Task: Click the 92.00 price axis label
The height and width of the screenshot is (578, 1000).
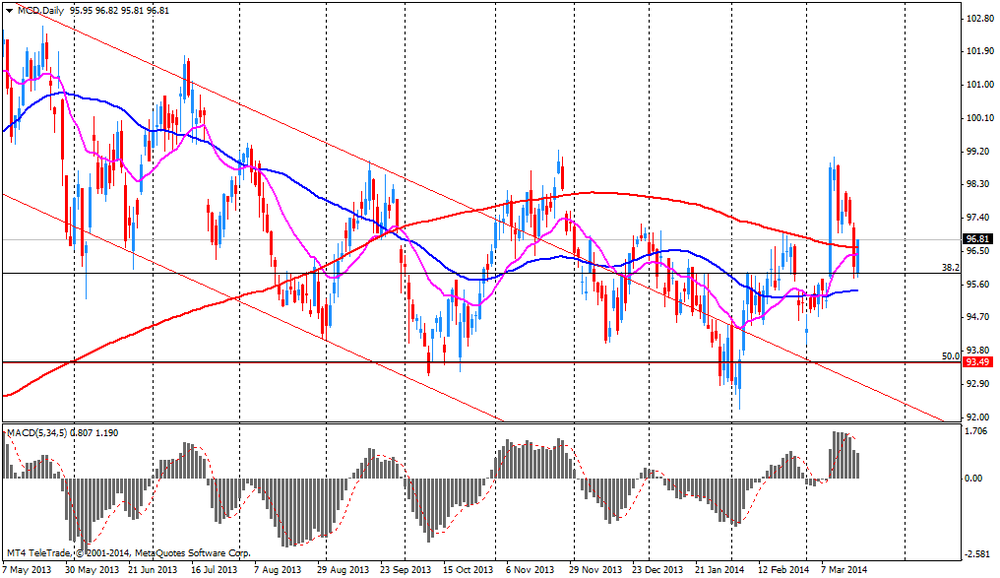Action: coord(980,417)
